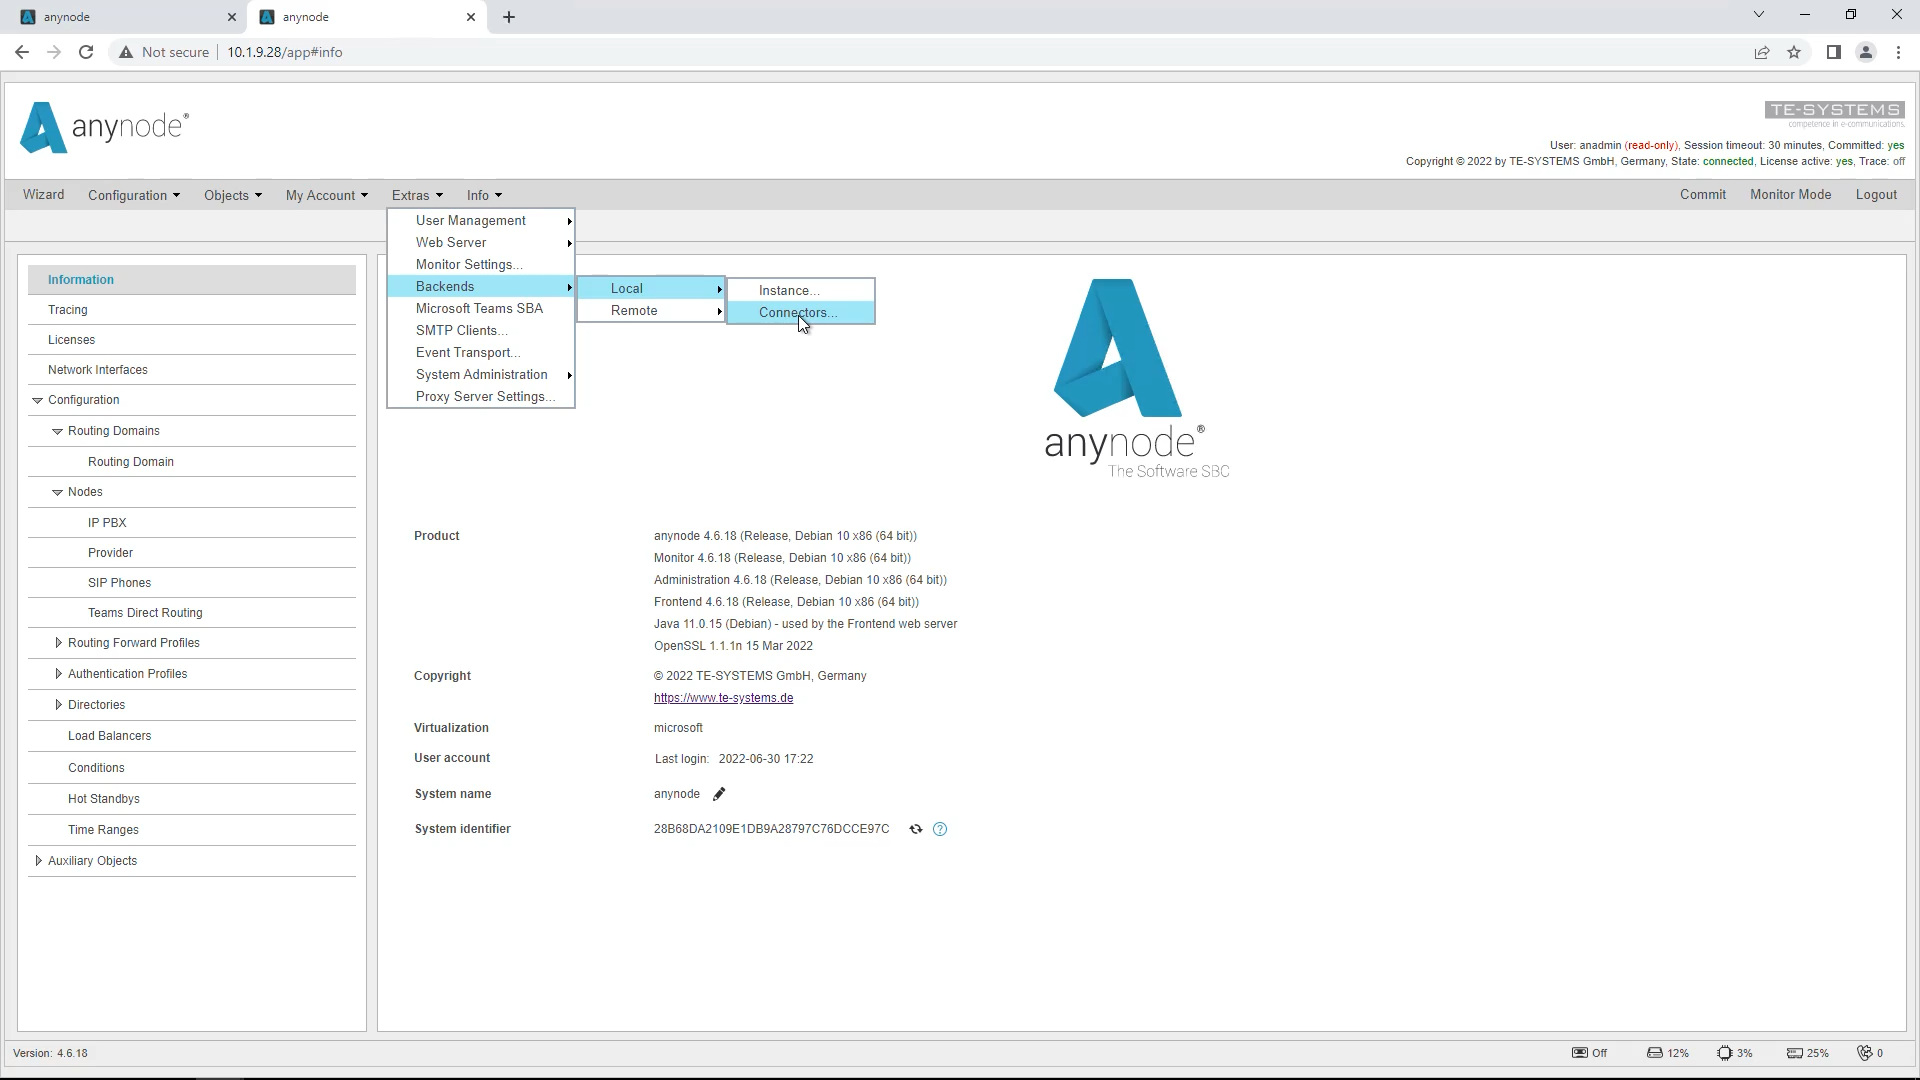Expand Authentication Profiles
This screenshot has width=1920, height=1080.
point(58,674)
